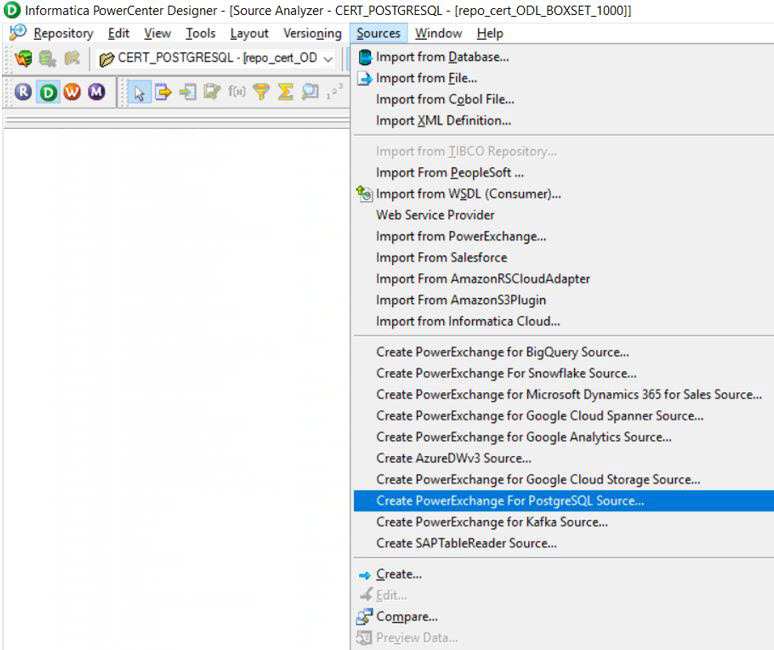774x650 pixels.
Task: Click the Sigma Aggregator transformation icon
Action: pos(285,92)
